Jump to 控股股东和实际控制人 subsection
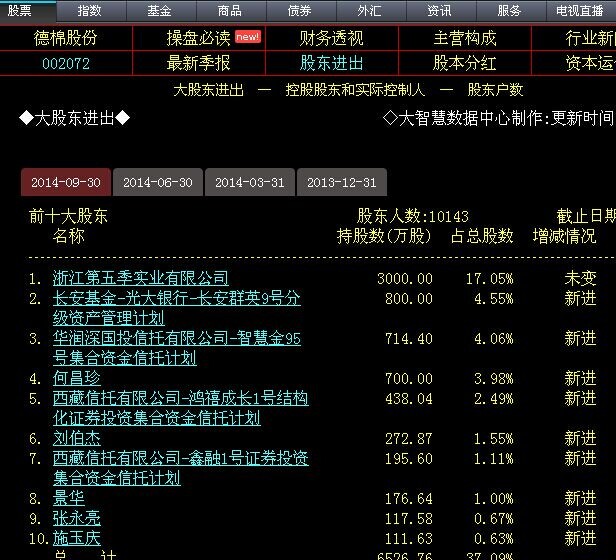The width and height of the screenshot is (616, 560). pos(355,90)
